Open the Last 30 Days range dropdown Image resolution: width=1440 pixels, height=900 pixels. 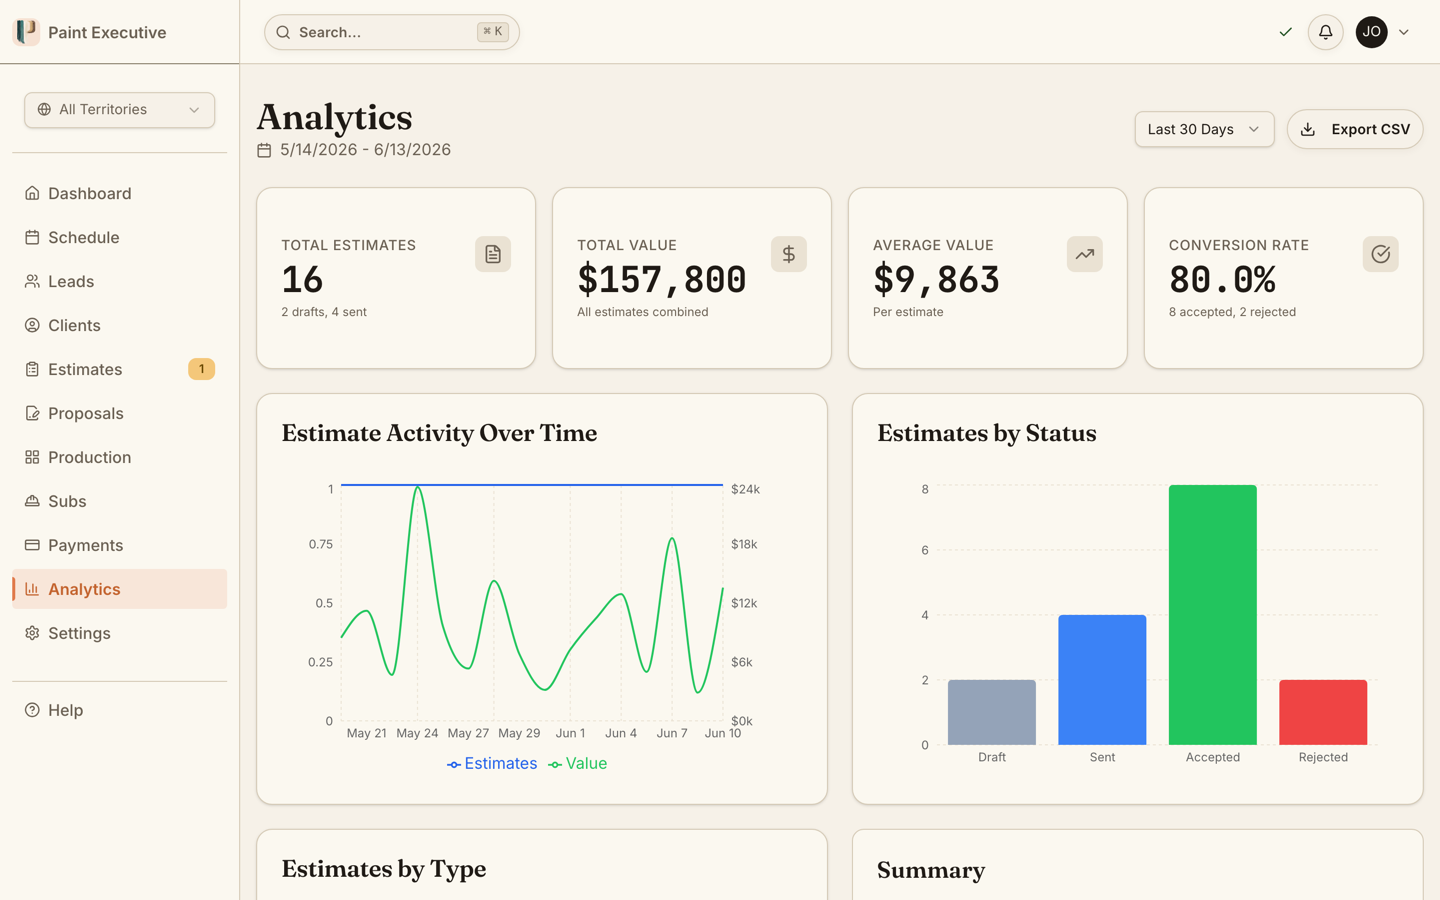tap(1204, 129)
